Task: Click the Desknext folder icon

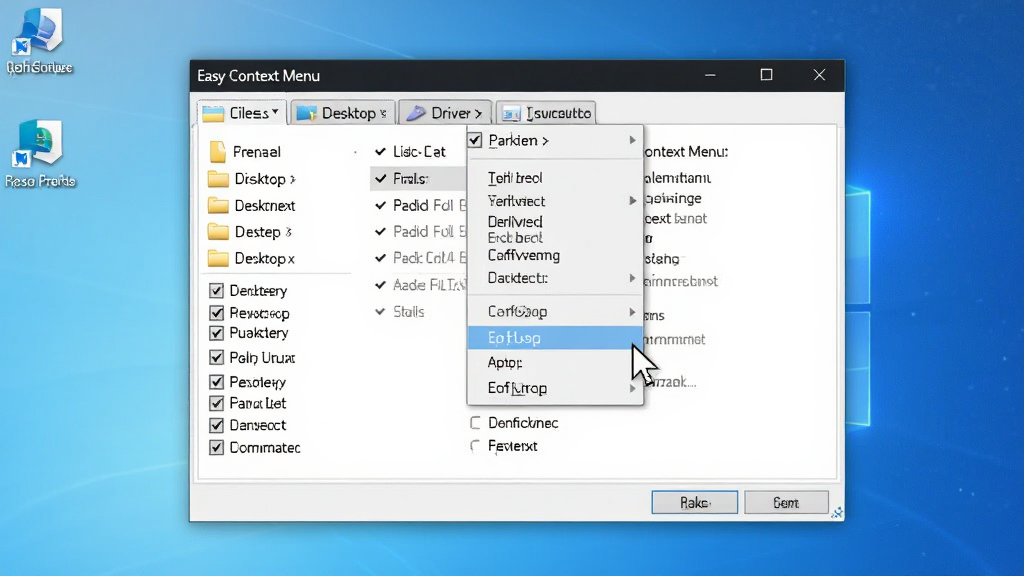Action: click(x=217, y=206)
